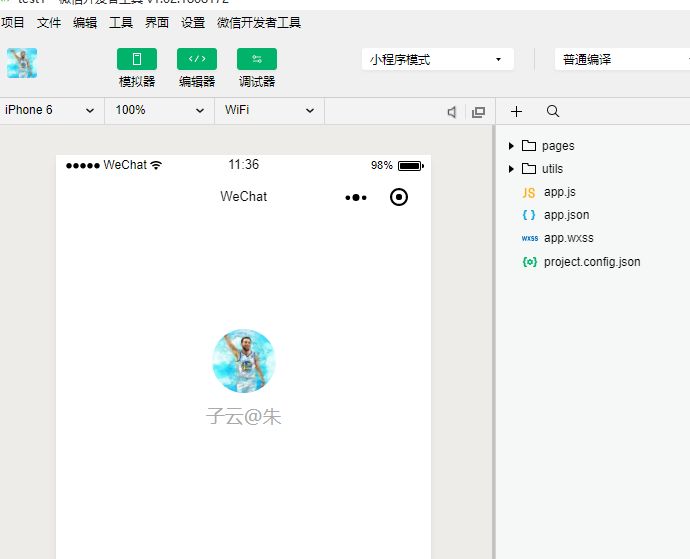Open the 微信开发者工具 menu

[x=259, y=22]
